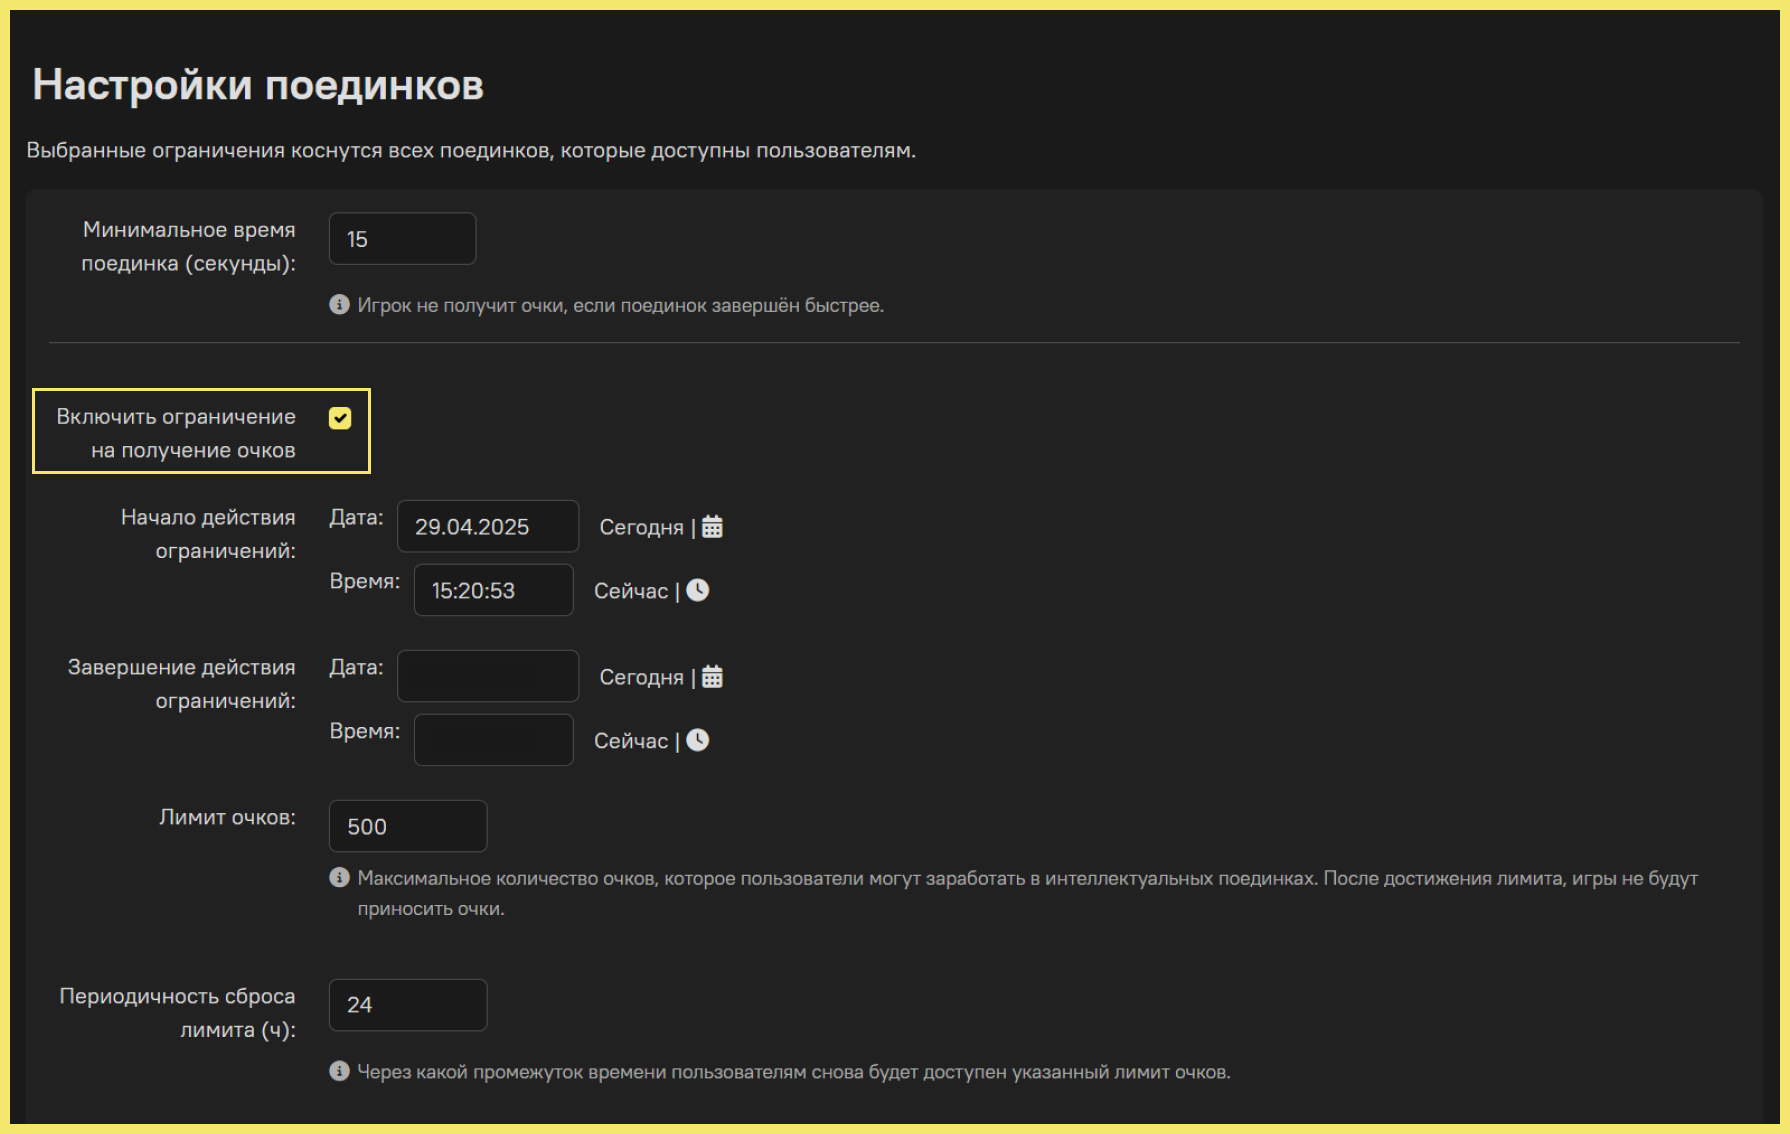Click info icon beside reset period hint
1790x1134 pixels.
339,1071
